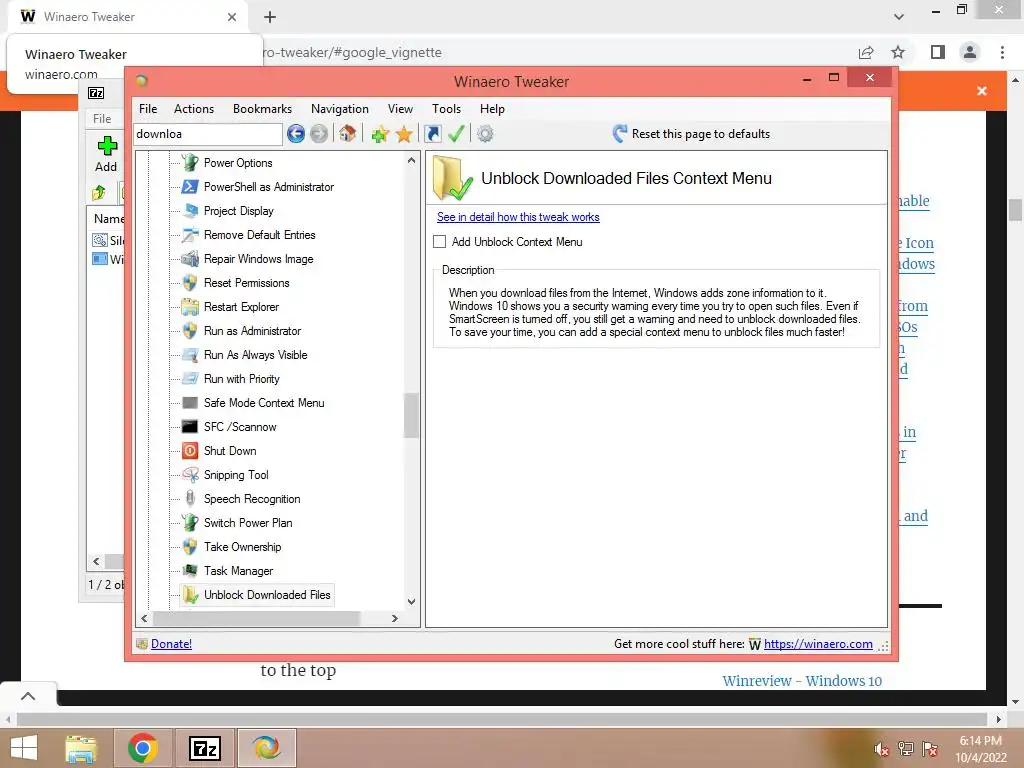This screenshot has width=1024, height=768.
Task: Click the share page icon in Chrome
Action: pyautogui.click(x=866, y=52)
